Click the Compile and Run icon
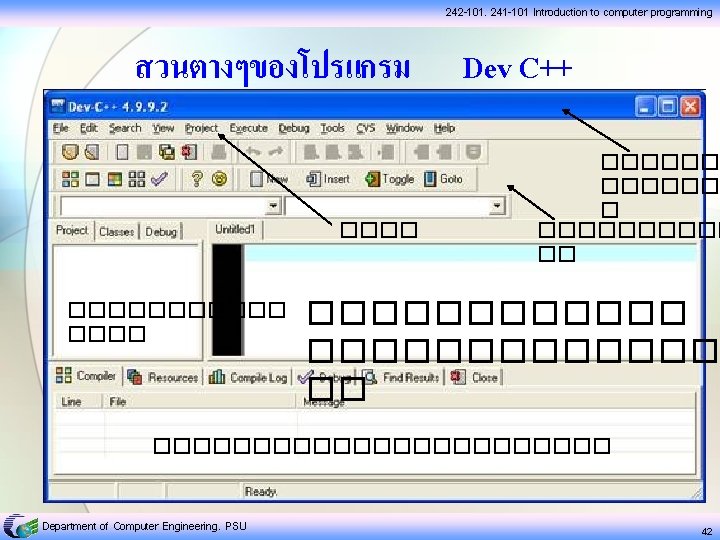This screenshot has width=720, height=540. click(x=114, y=179)
